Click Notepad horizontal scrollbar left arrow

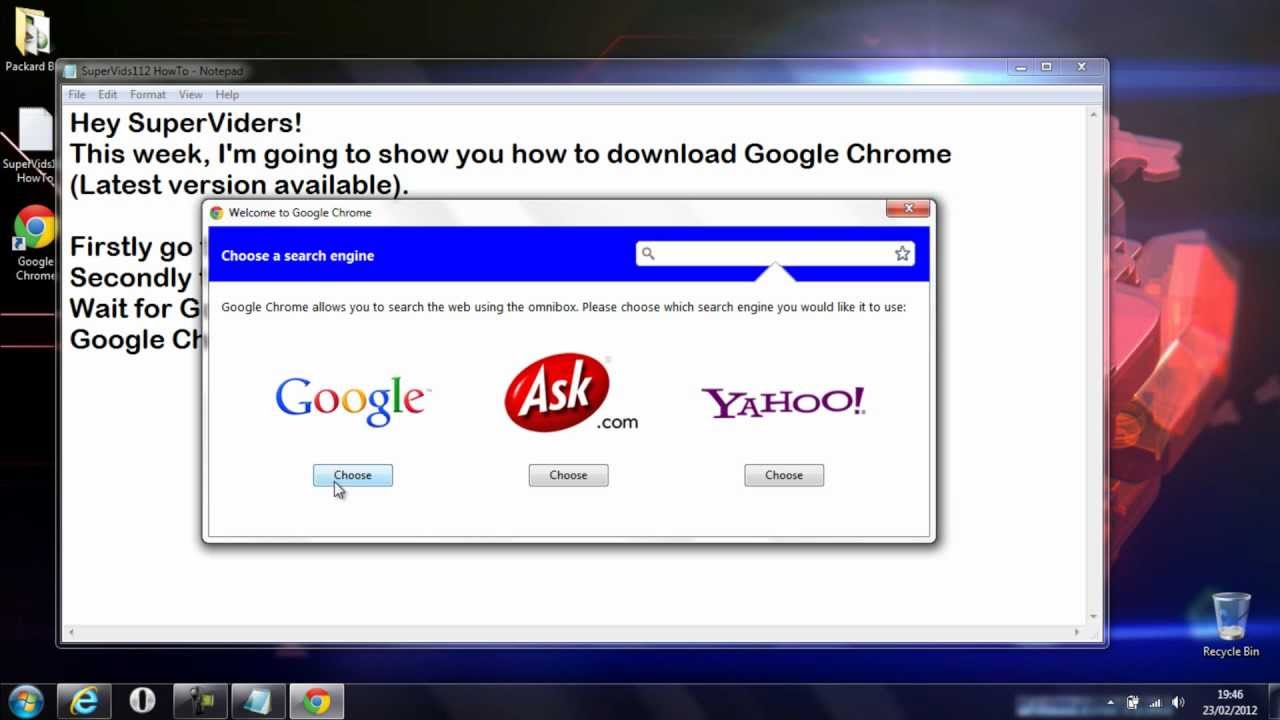[x=70, y=632]
